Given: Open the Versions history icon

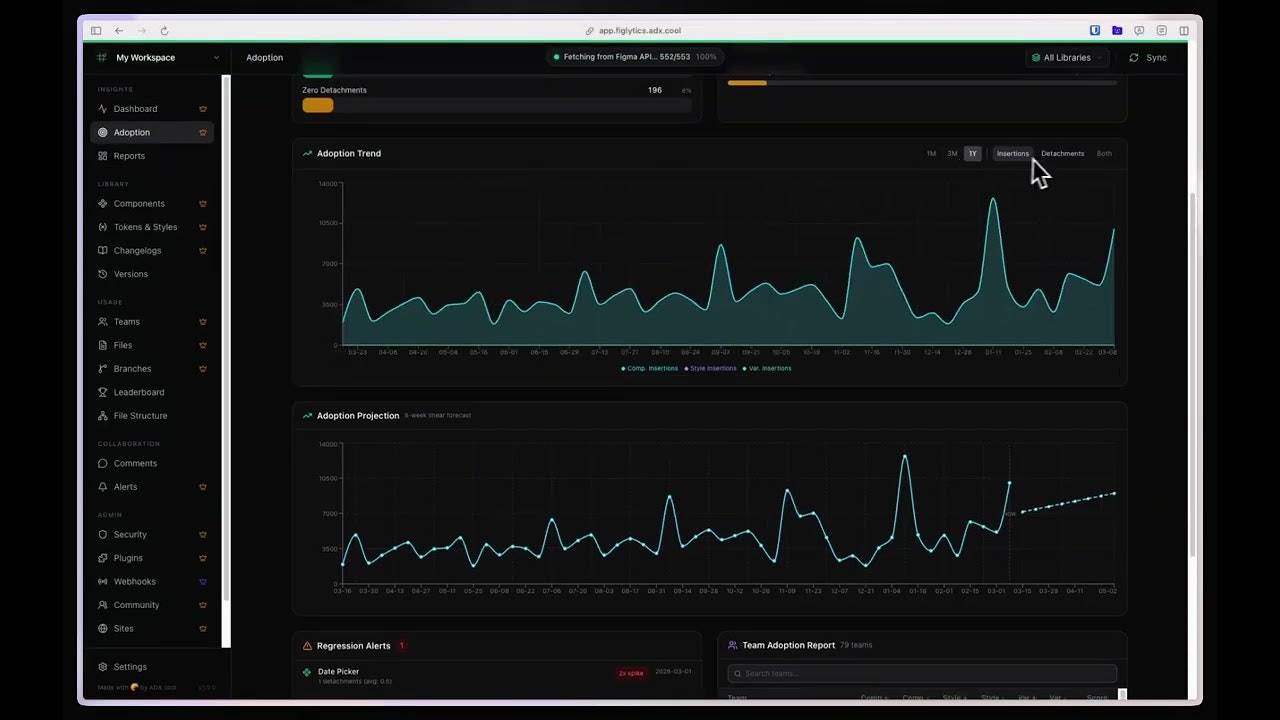Looking at the screenshot, I should pyautogui.click(x=103, y=274).
